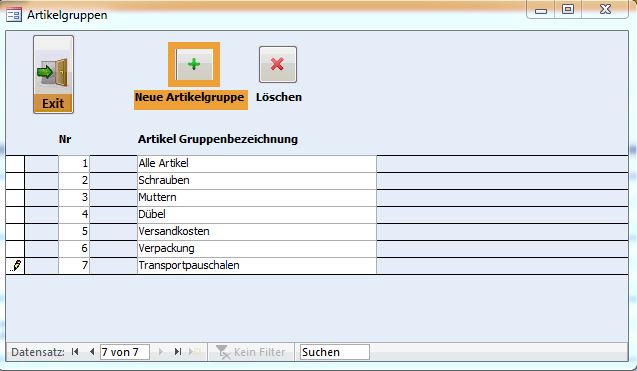Image resolution: width=637 pixels, height=371 pixels.
Task: Go to last record navigation arrow
Action: [x=178, y=351]
